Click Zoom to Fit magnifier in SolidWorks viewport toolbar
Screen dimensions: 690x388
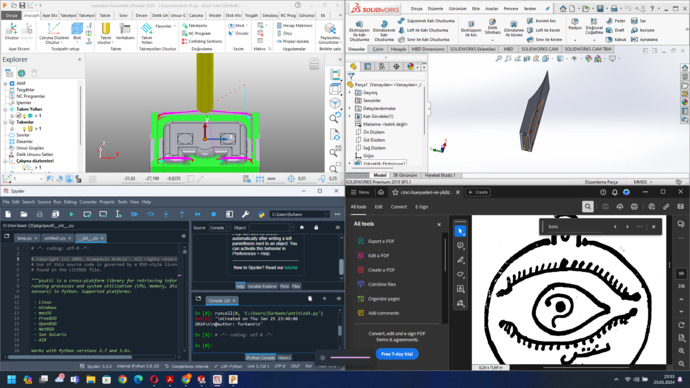coord(499,59)
